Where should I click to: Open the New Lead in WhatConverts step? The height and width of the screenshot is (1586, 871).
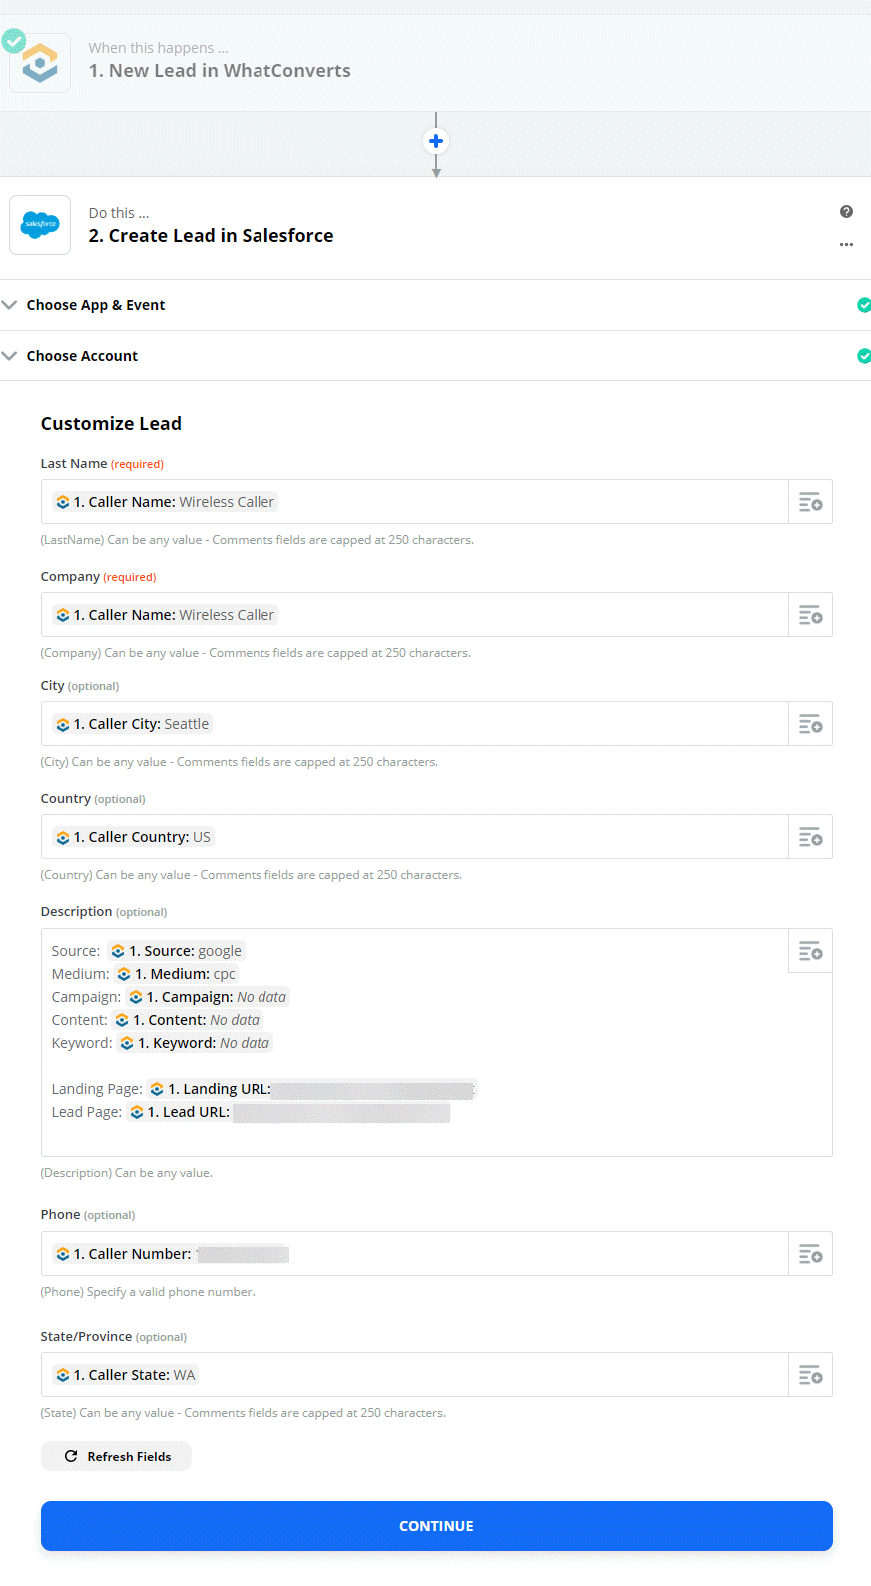[219, 71]
